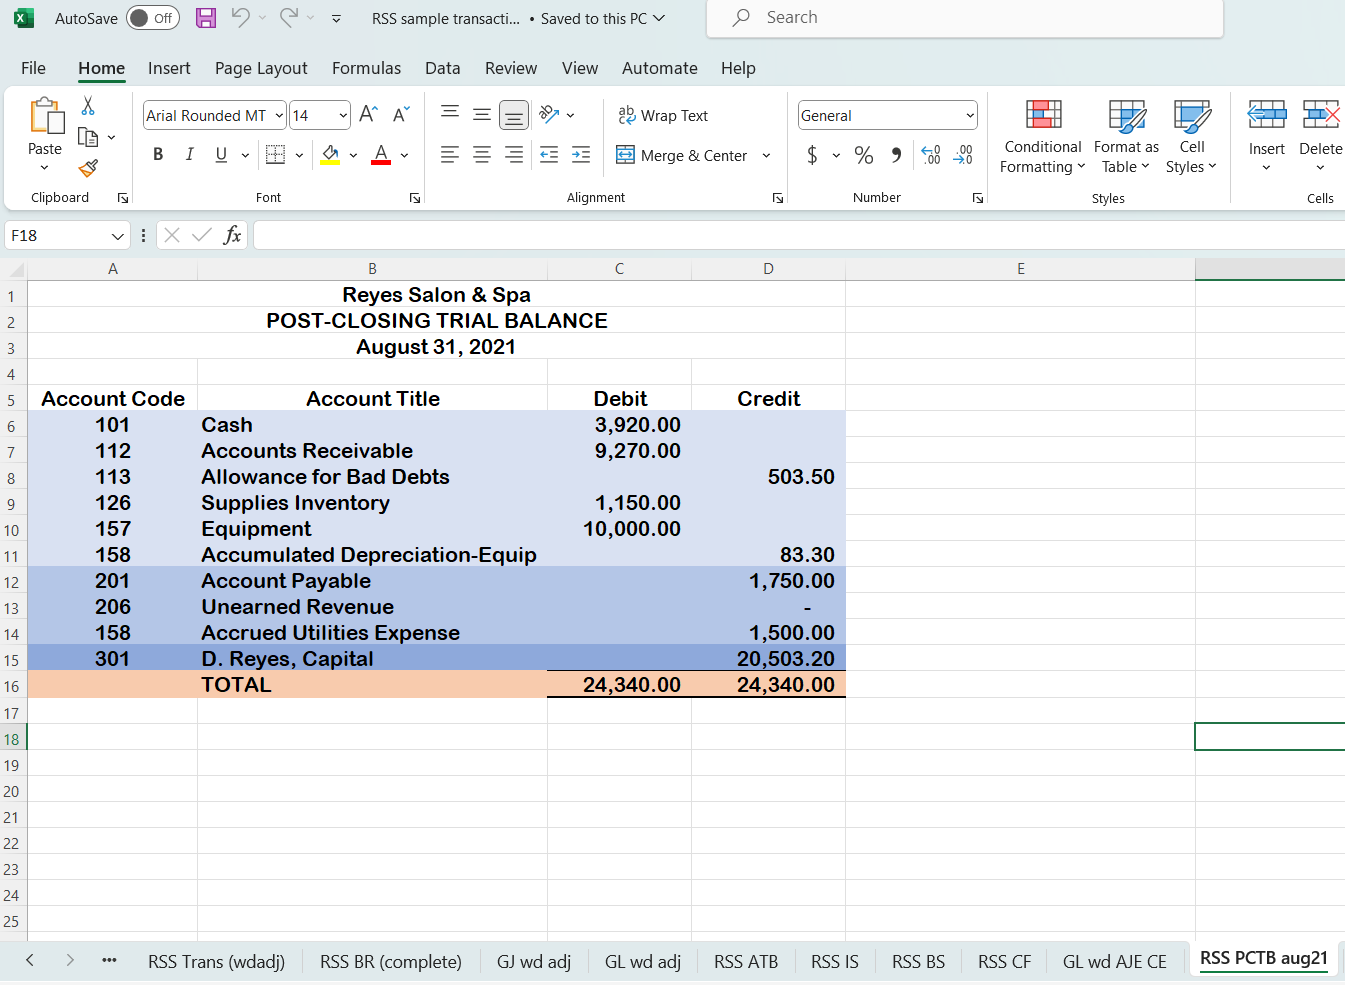This screenshot has width=1345, height=985.
Task: Apply Accounting Number Format dollar icon
Action: point(812,155)
